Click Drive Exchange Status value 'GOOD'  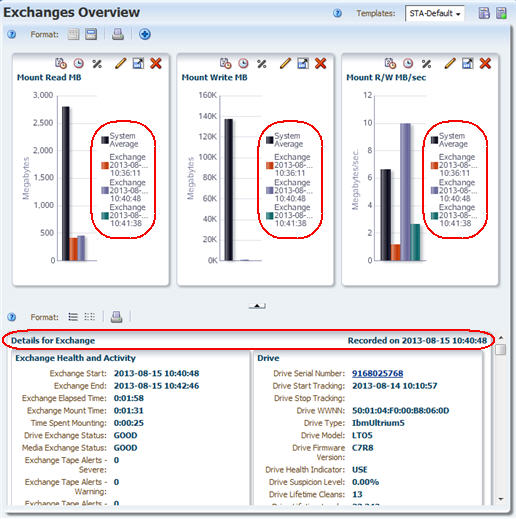pos(125,435)
